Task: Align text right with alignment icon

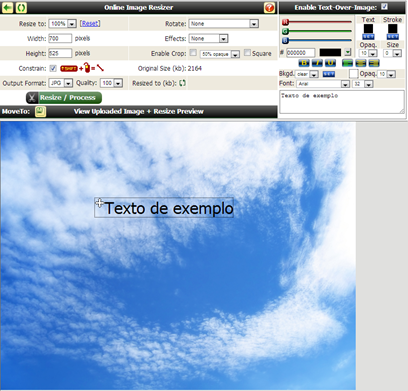Action: 374,63
